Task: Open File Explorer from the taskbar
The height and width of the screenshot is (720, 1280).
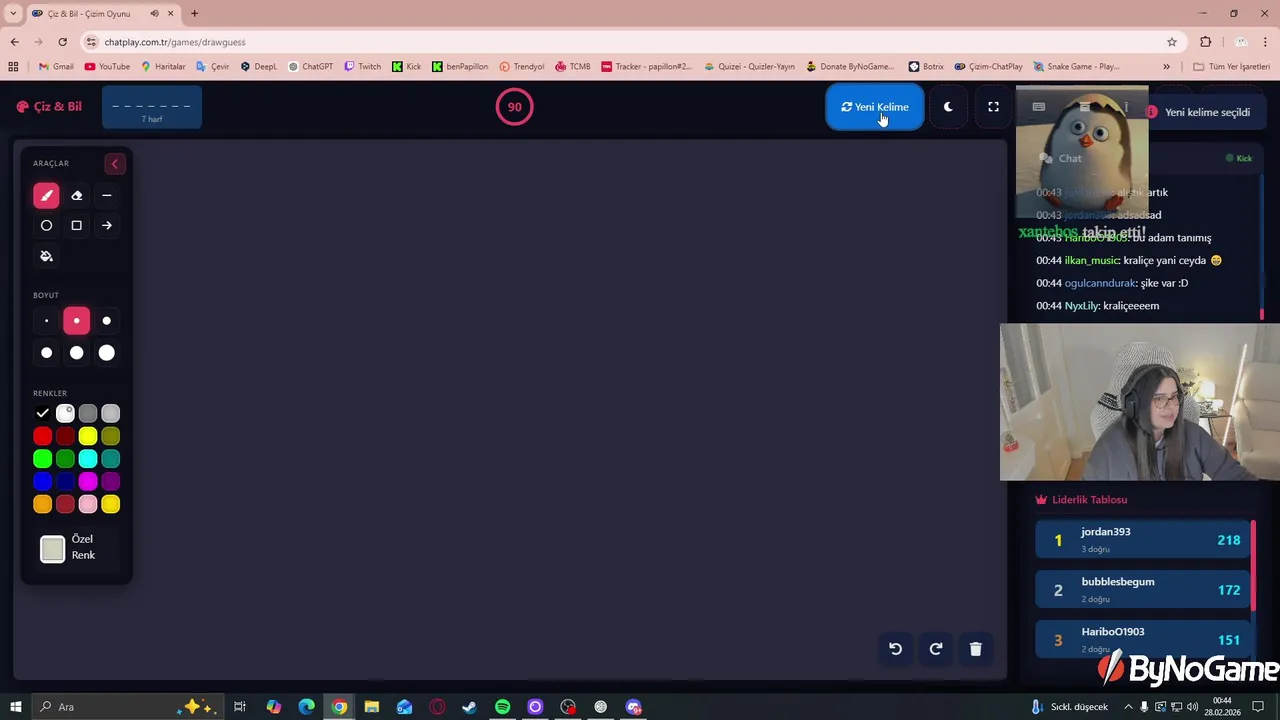Action: (371, 707)
